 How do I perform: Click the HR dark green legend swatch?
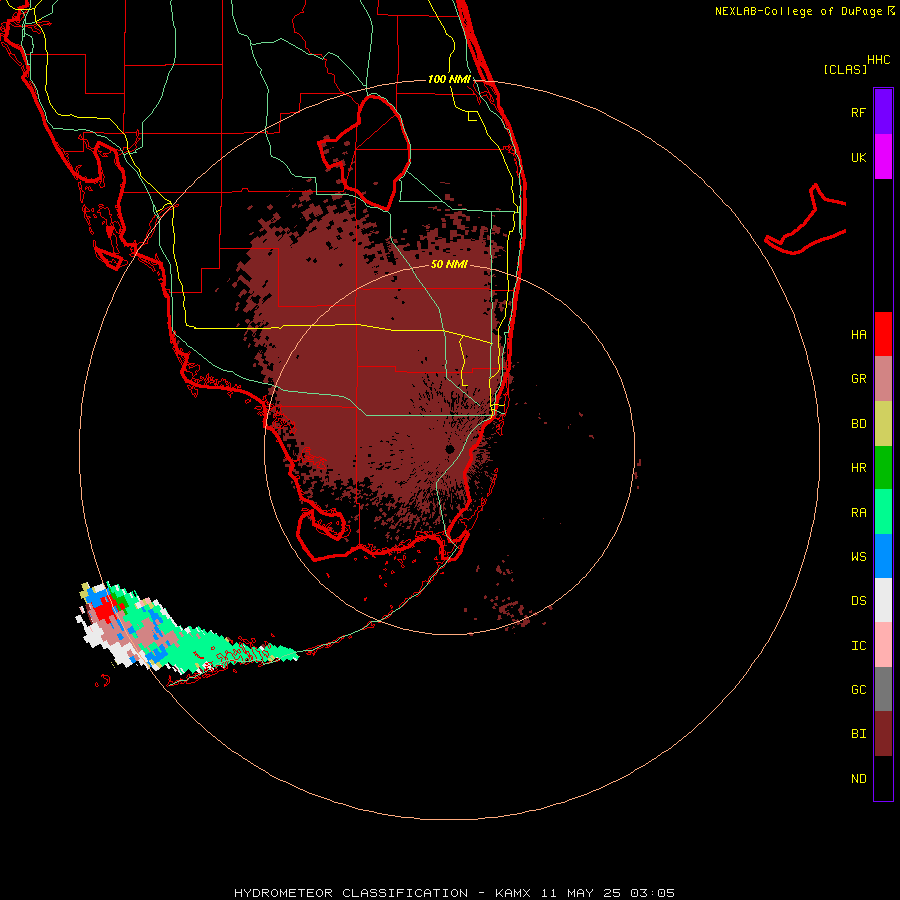pyautogui.click(x=883, y=468)
